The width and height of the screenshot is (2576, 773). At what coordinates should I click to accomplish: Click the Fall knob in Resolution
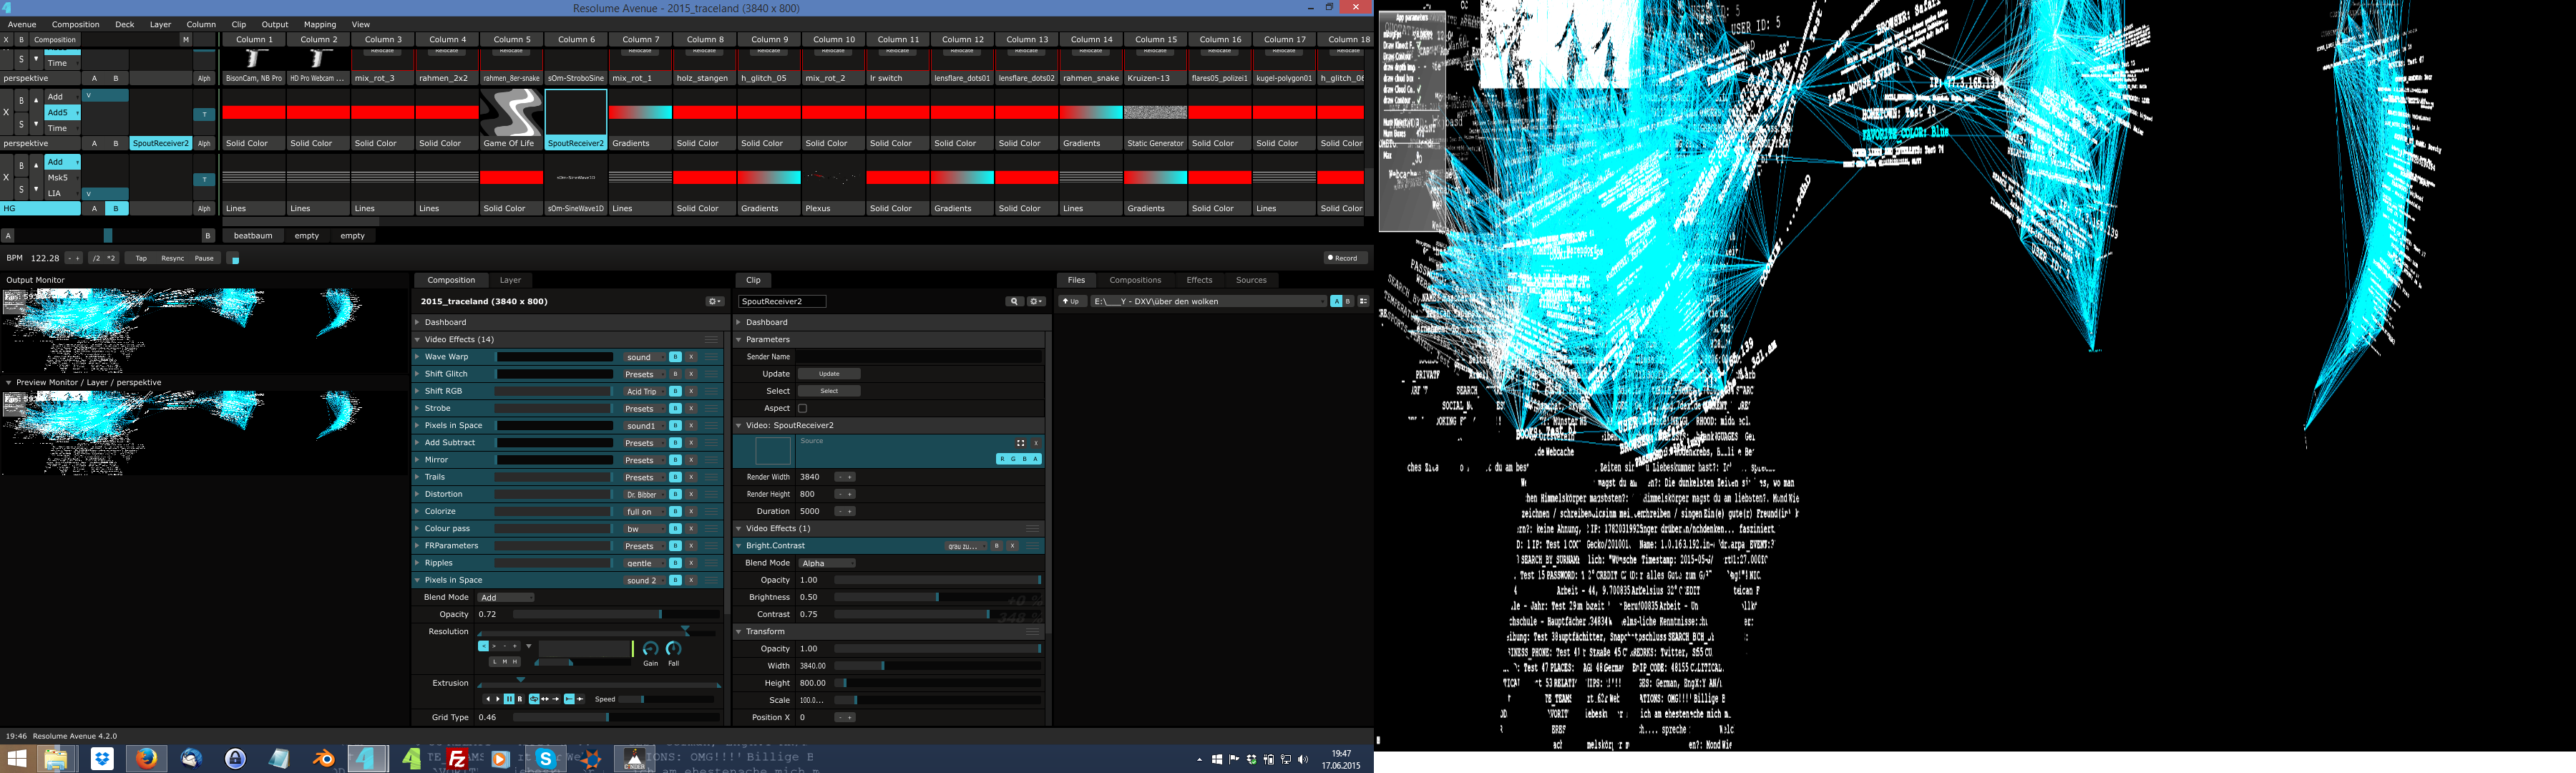click(673, 649)
